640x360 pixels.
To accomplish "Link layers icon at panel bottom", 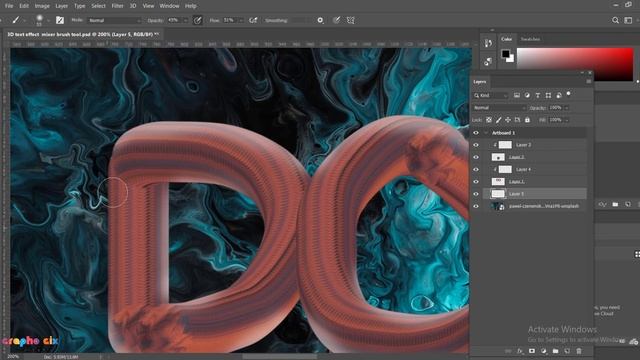I will pyautogui.click(x=508, y=351).
